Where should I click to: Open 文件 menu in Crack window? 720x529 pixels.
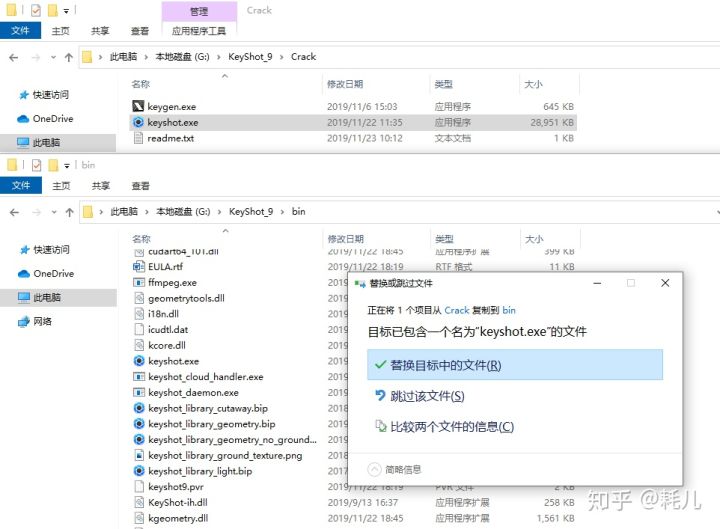point(20,31)
